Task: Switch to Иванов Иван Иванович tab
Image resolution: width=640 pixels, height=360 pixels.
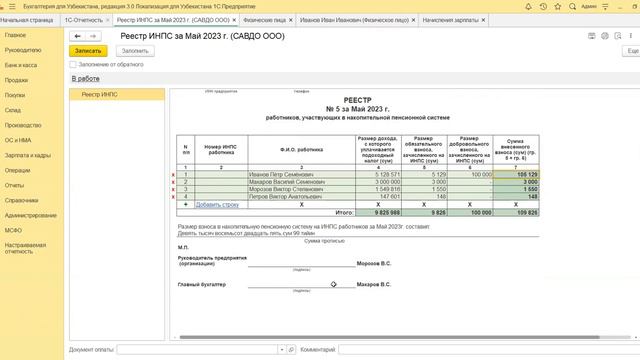Action: click(x=354, y=20)
